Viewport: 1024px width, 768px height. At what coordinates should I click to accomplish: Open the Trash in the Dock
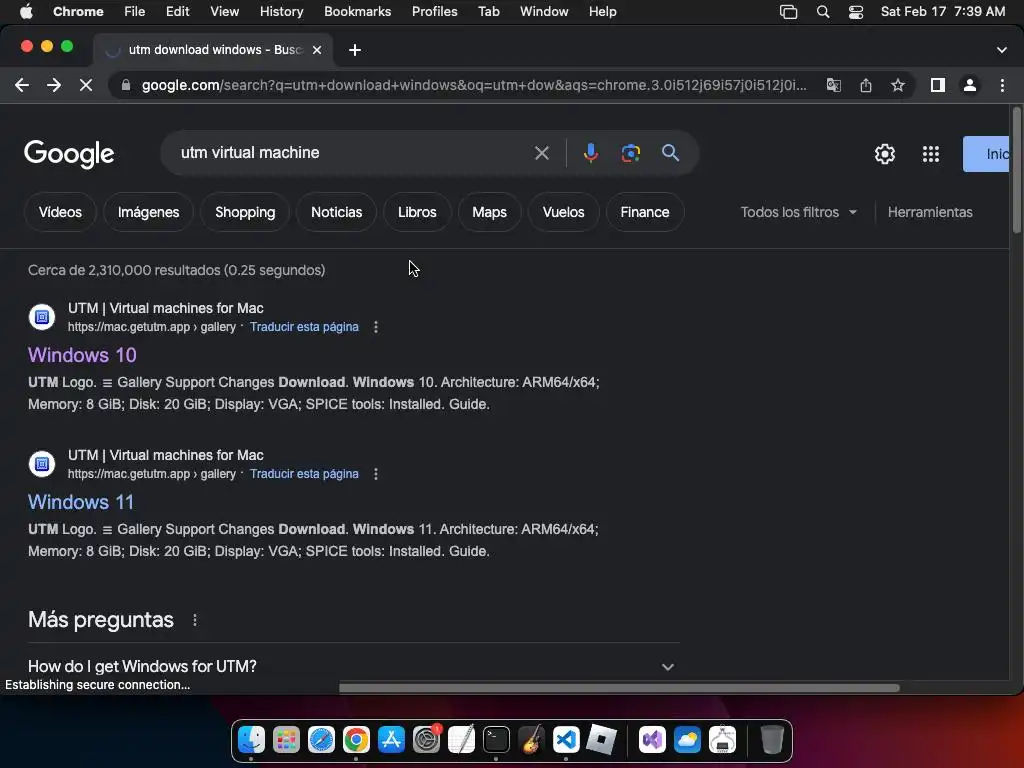[x=772, y=740]
